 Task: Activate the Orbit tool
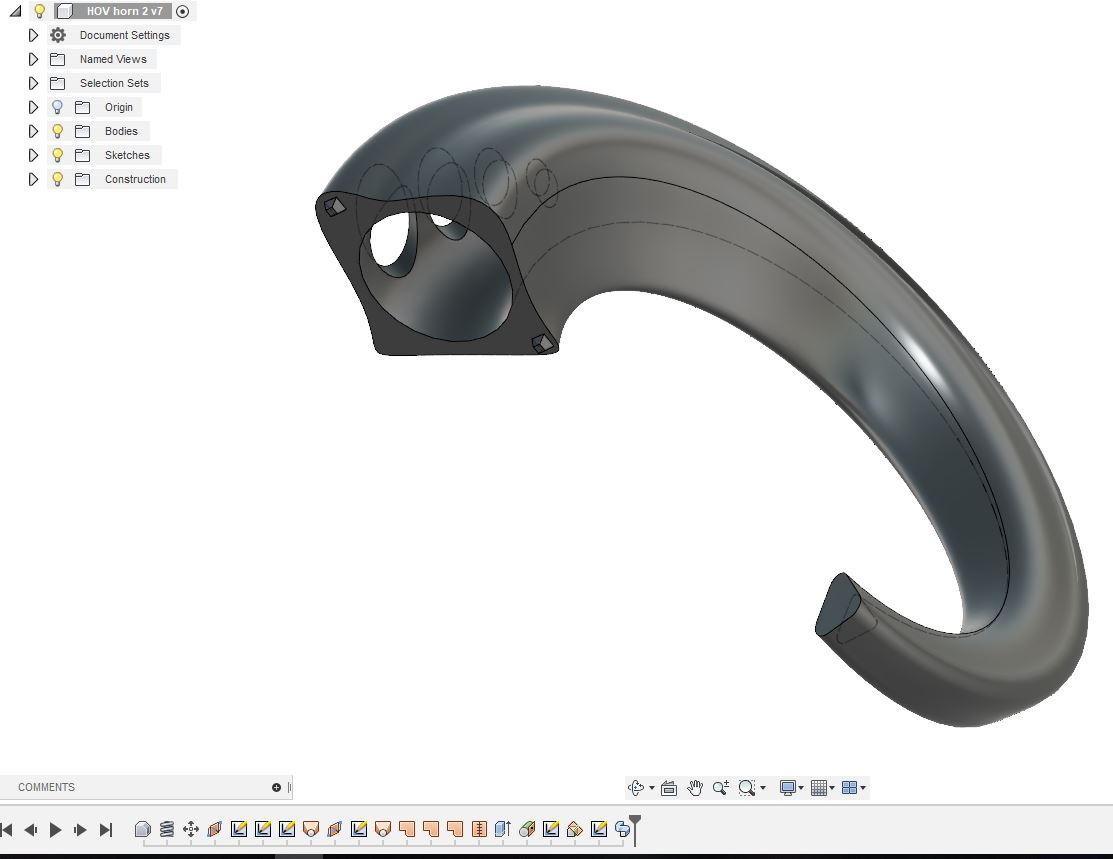tap(638, 787)
